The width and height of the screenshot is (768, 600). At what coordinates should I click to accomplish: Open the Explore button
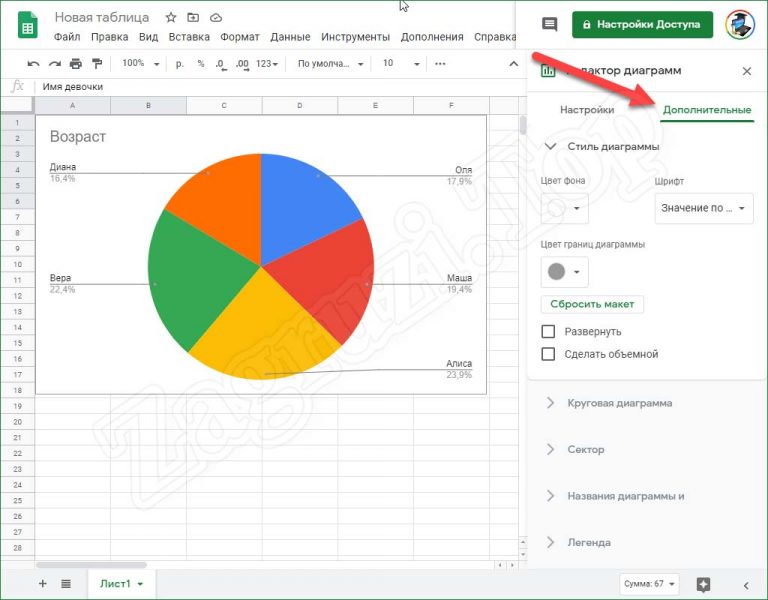(703, 584)
